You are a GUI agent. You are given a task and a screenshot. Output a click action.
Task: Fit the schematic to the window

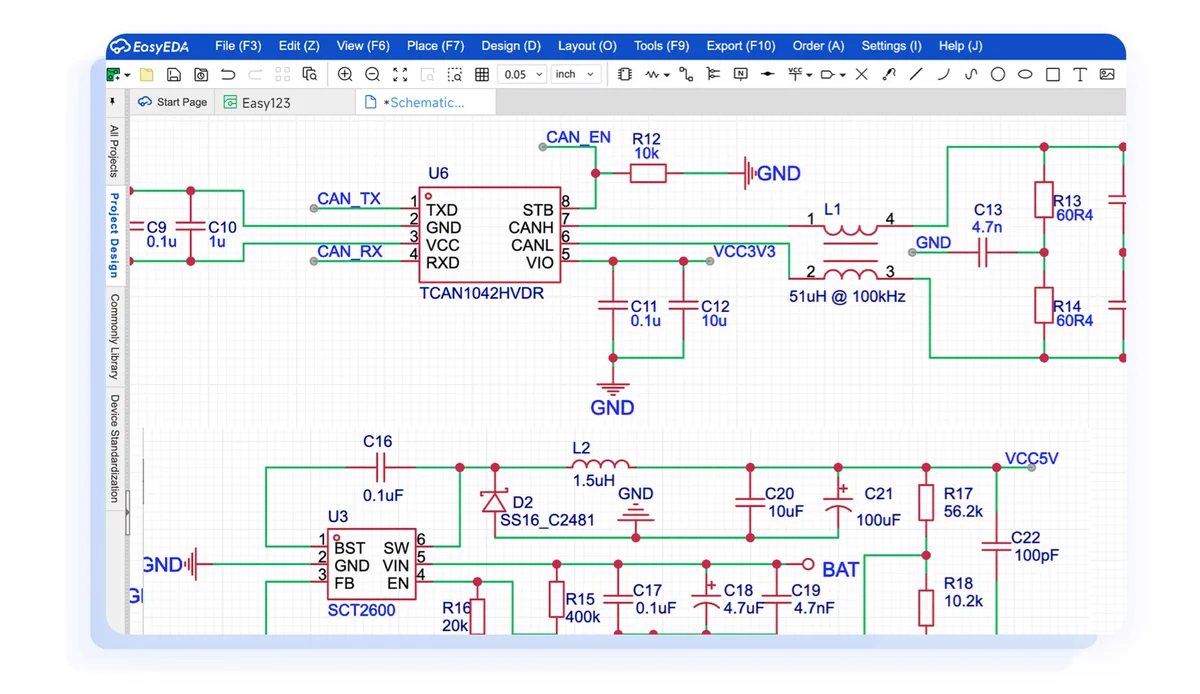400,74
